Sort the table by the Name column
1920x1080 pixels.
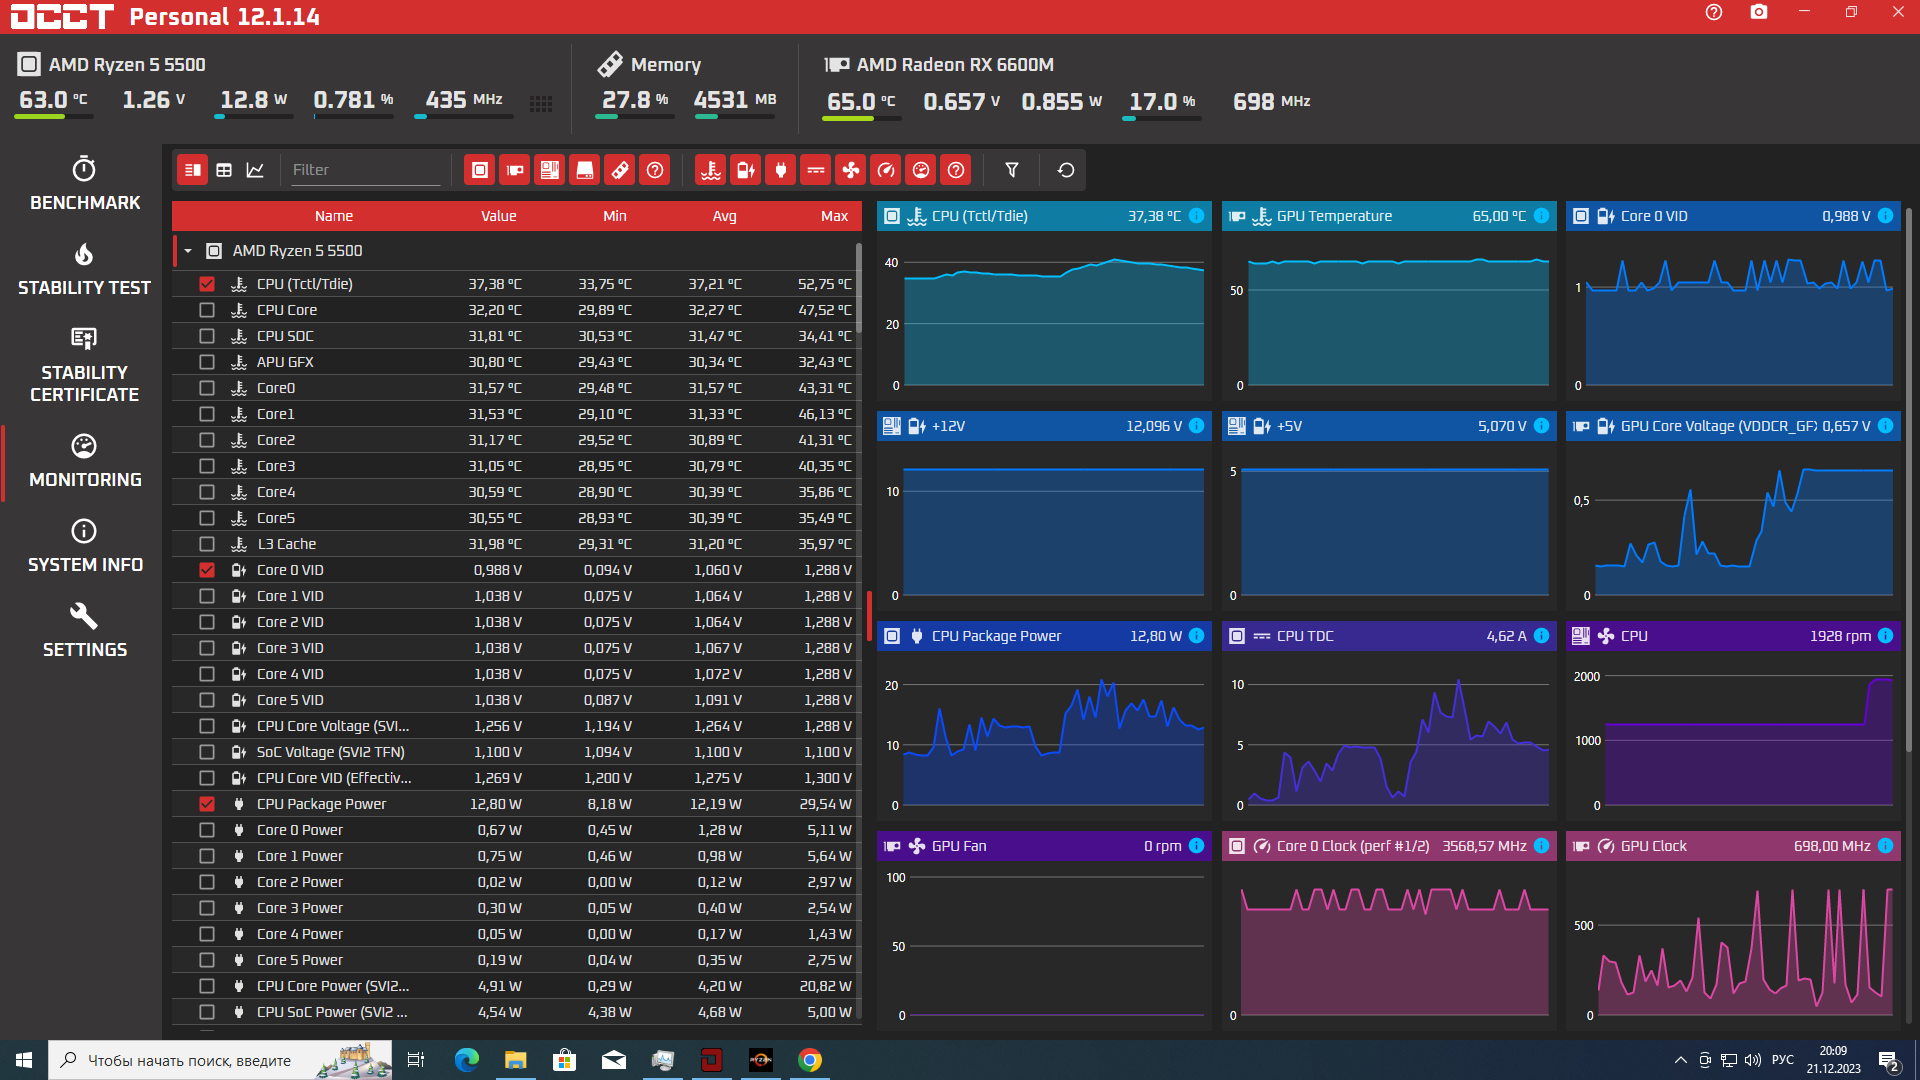coord(334,216)
